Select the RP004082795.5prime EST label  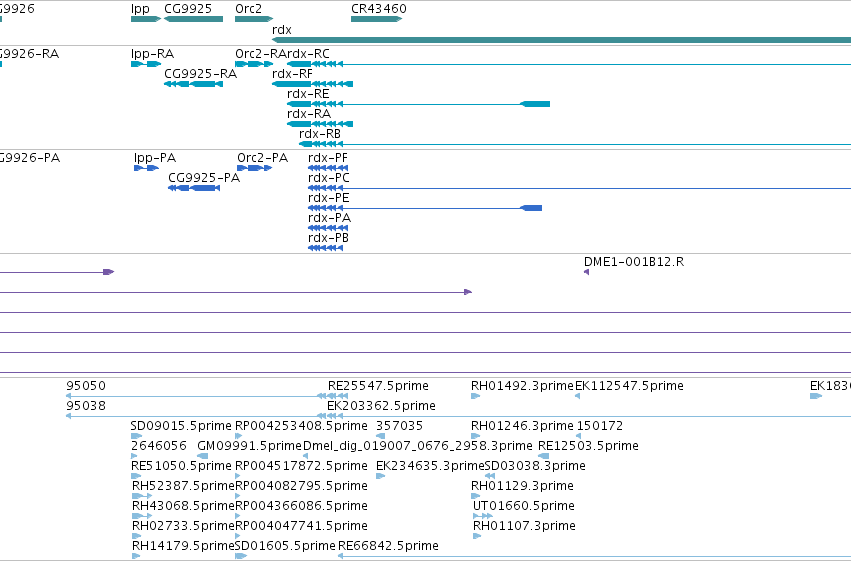301,486
